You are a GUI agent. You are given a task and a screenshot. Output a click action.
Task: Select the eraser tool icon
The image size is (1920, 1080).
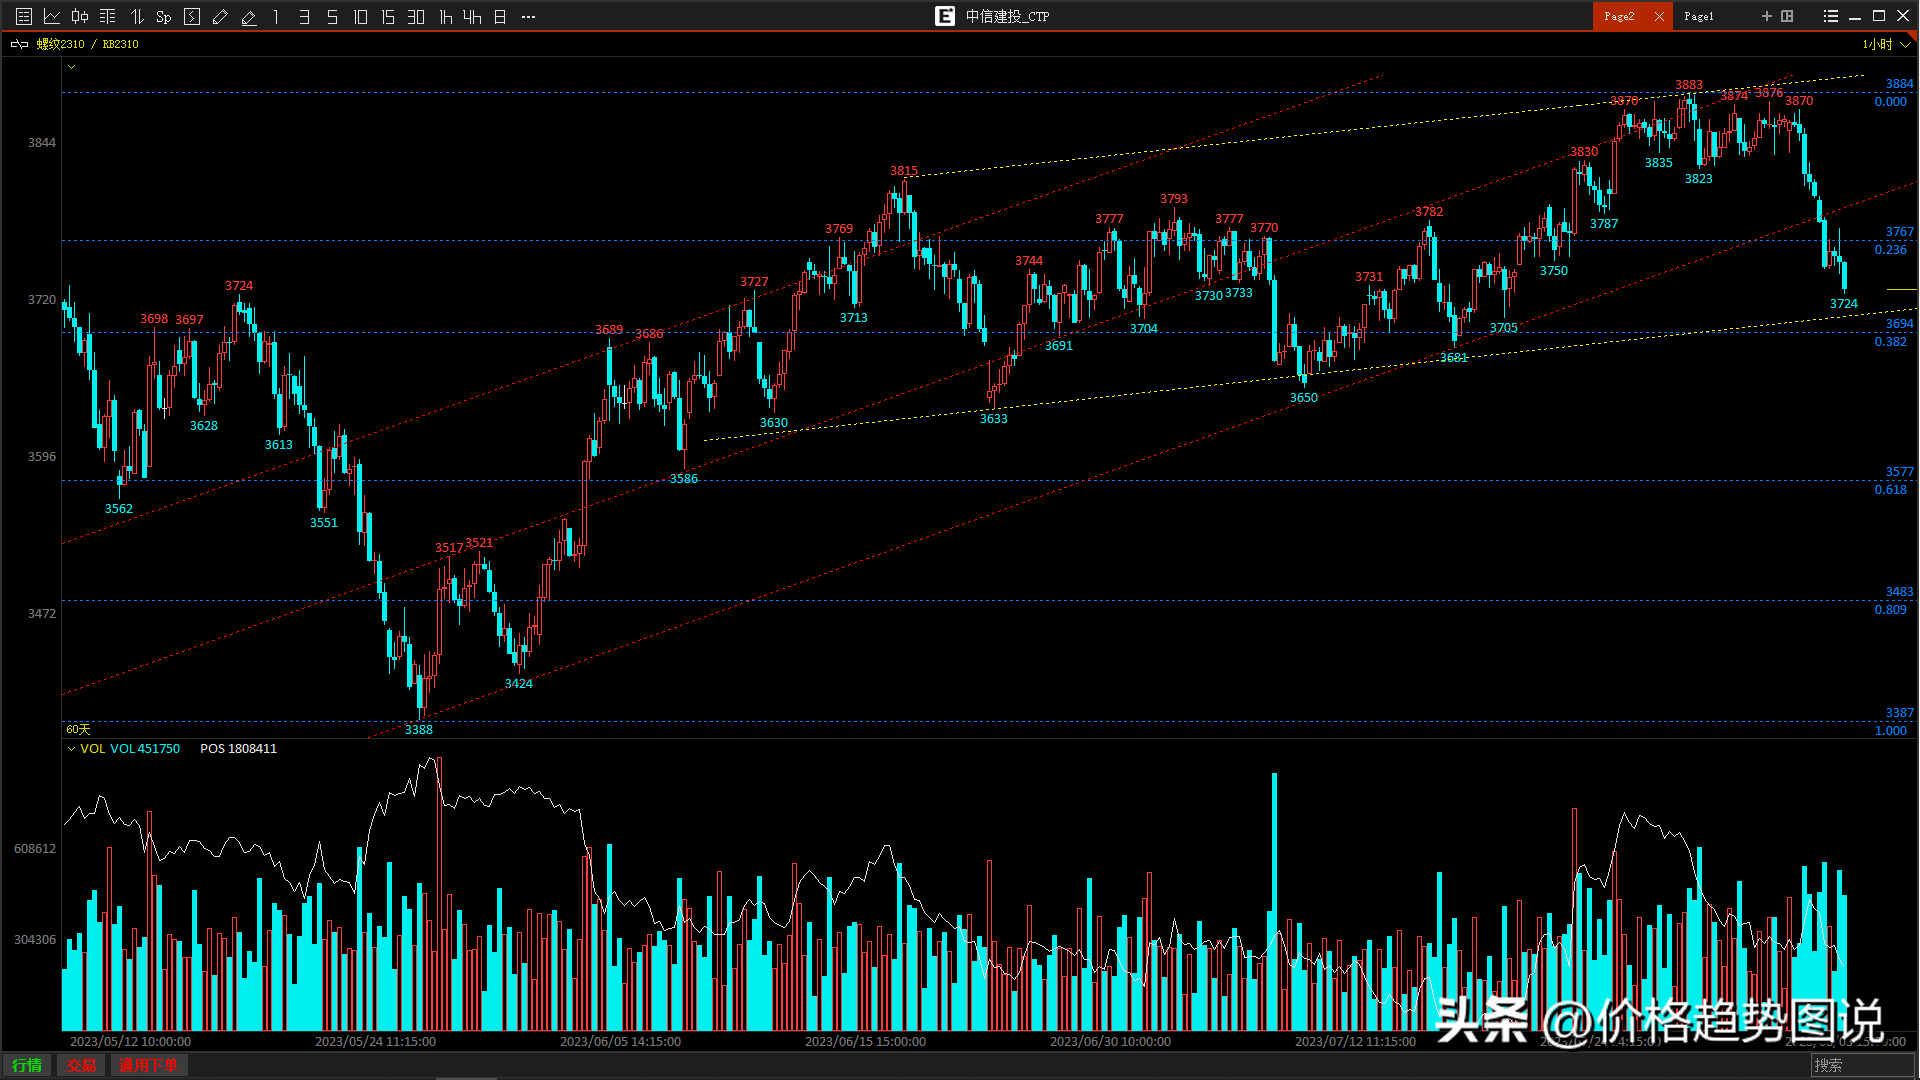coord(249,16)
